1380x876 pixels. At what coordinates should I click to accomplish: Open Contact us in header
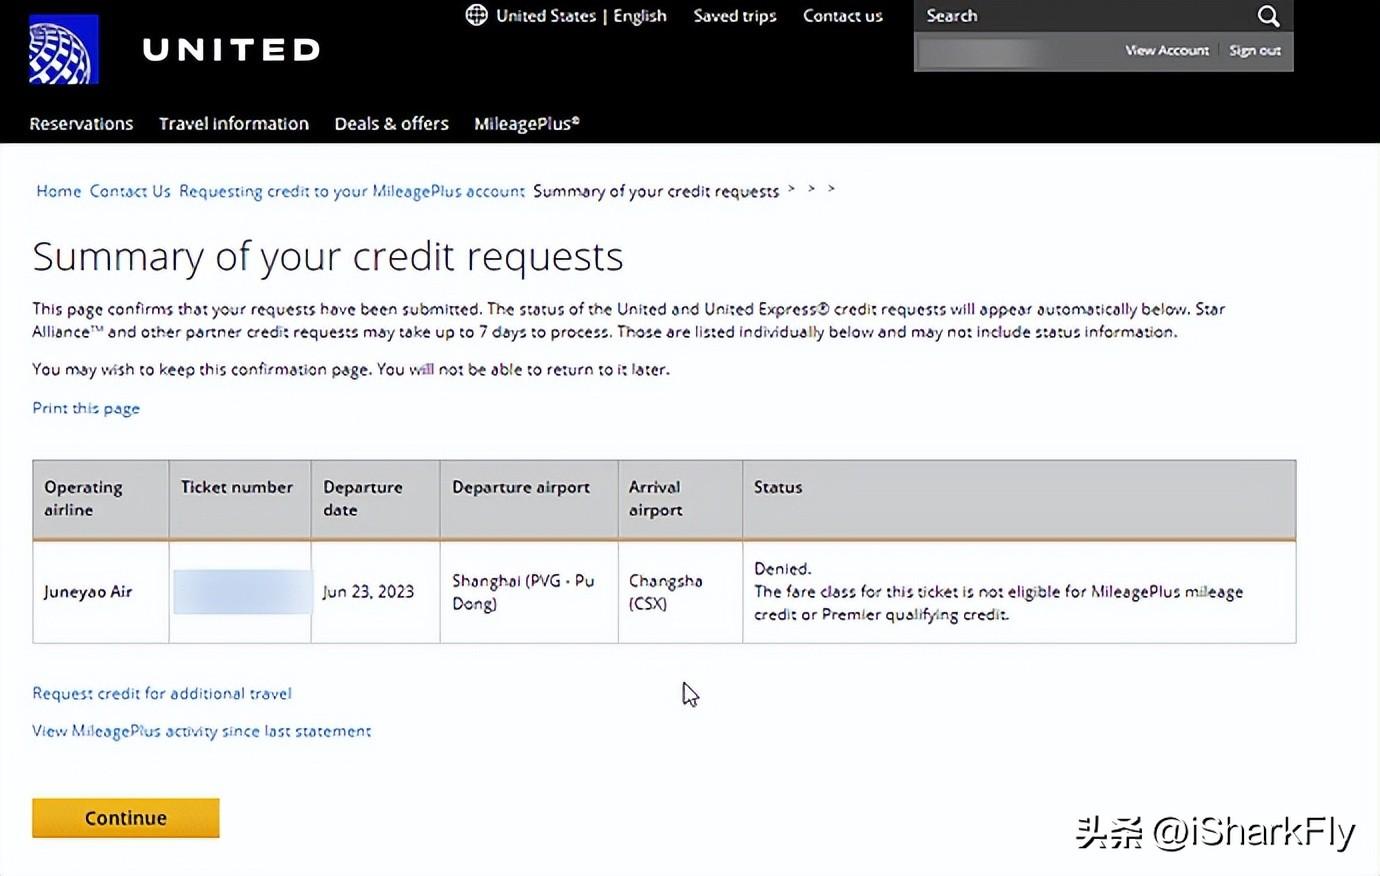click(x=843, y=16)
